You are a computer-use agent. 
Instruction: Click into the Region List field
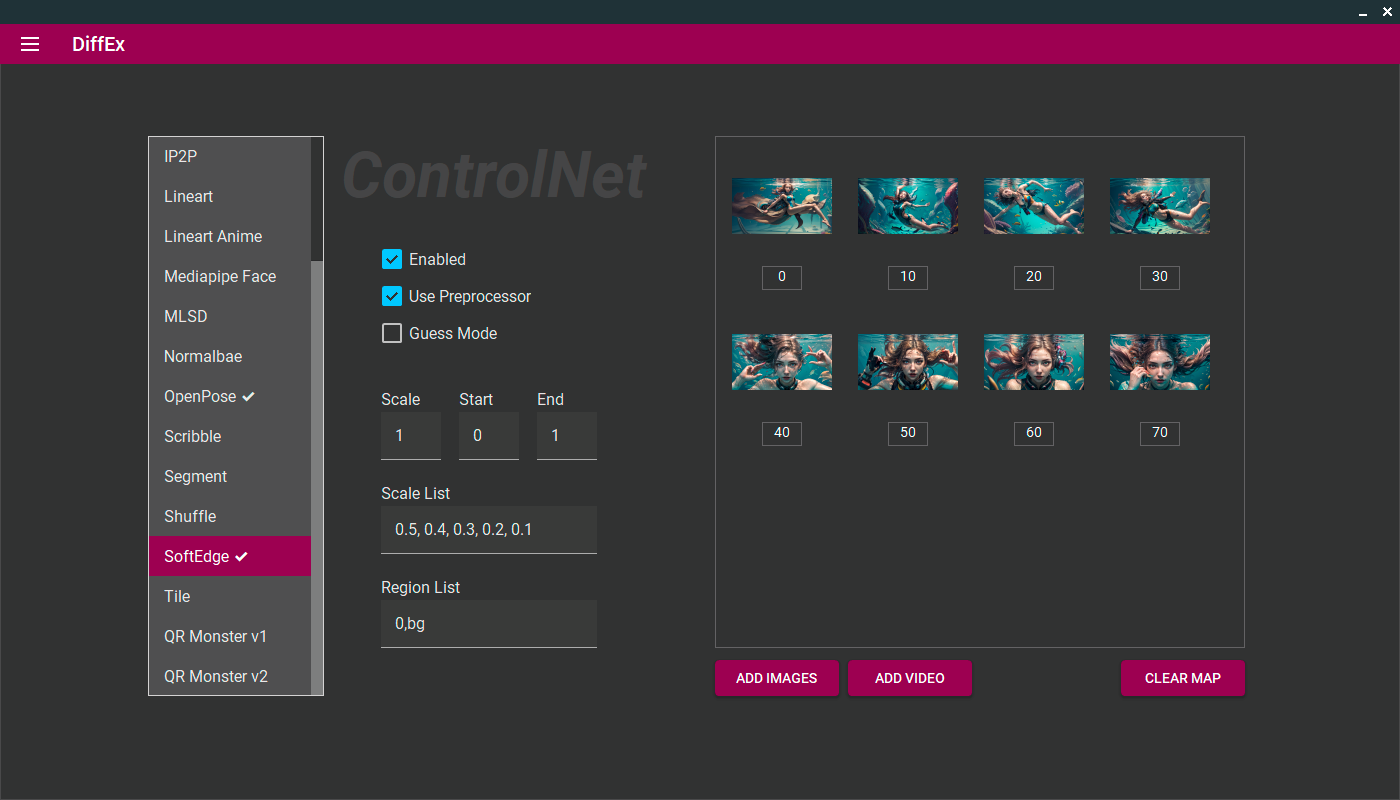click(489, 624)
